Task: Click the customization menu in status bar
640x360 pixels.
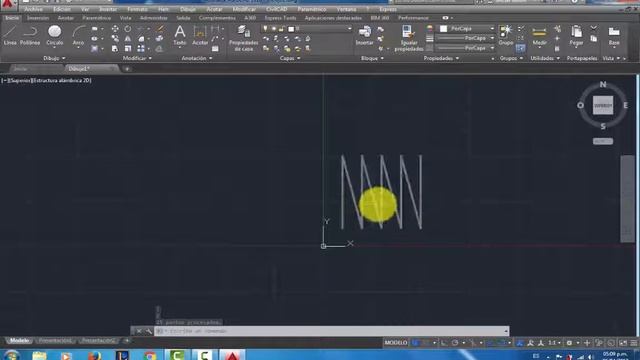Action: pyautogui.click(x=633, y=343)
